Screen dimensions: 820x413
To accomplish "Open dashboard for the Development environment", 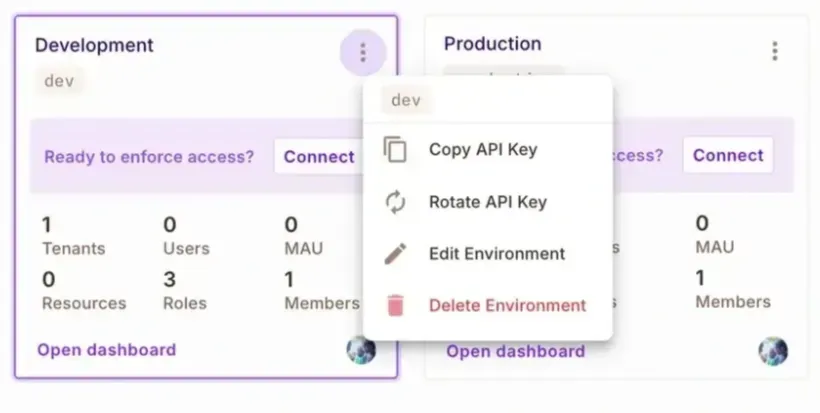I will coord(106,350).
